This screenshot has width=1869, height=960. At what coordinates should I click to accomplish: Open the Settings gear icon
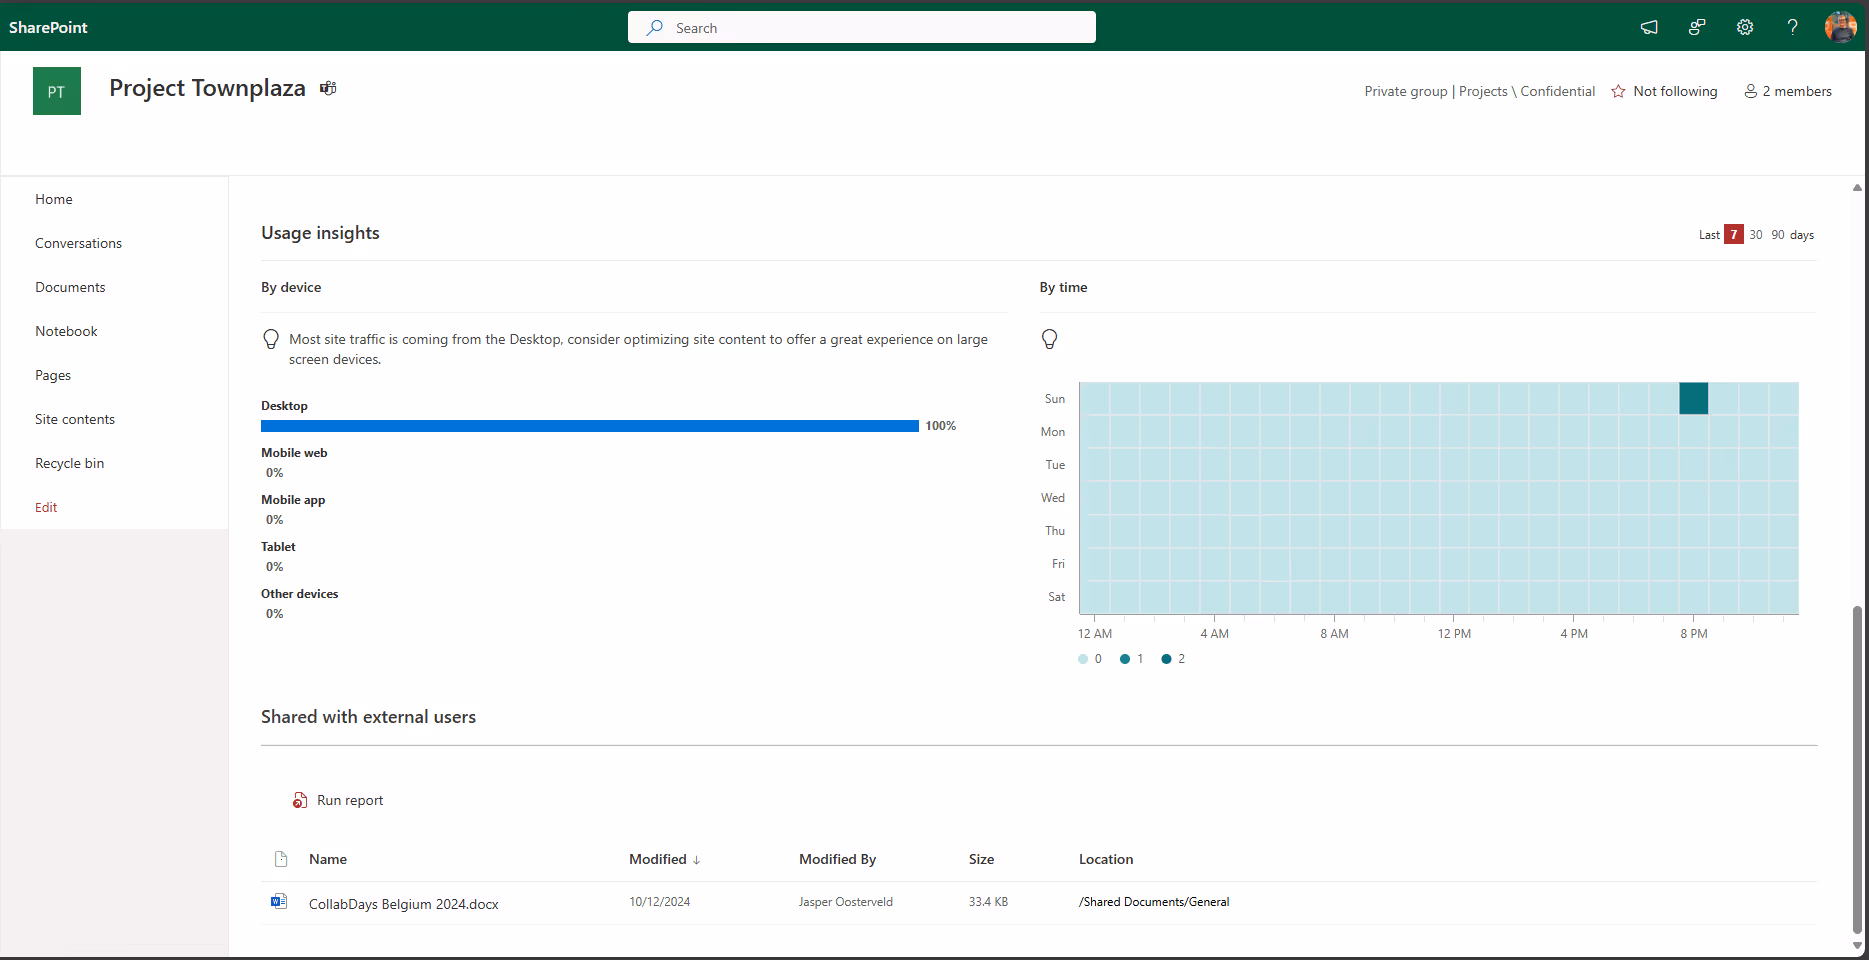tap(1745, 27)
